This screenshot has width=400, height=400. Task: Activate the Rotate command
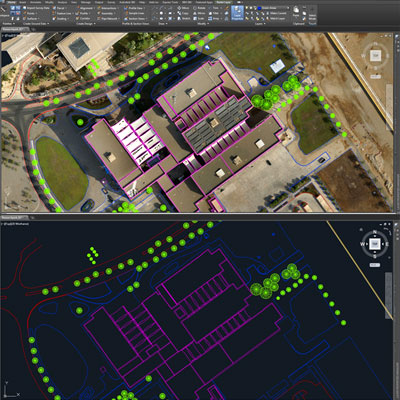click(200, 8)
